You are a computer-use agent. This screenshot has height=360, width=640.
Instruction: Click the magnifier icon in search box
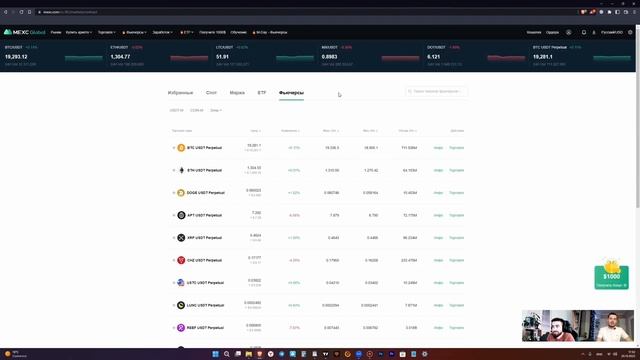tap(410, 91)
